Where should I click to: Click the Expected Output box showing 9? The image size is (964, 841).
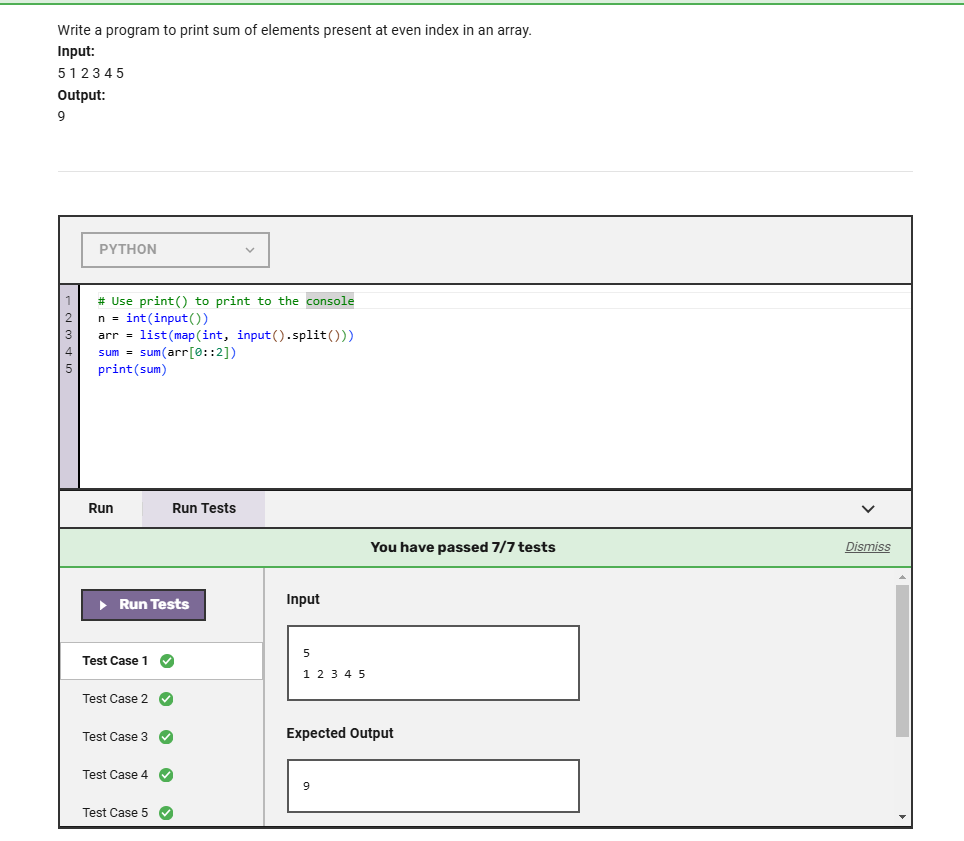click(x=432, y=785)
